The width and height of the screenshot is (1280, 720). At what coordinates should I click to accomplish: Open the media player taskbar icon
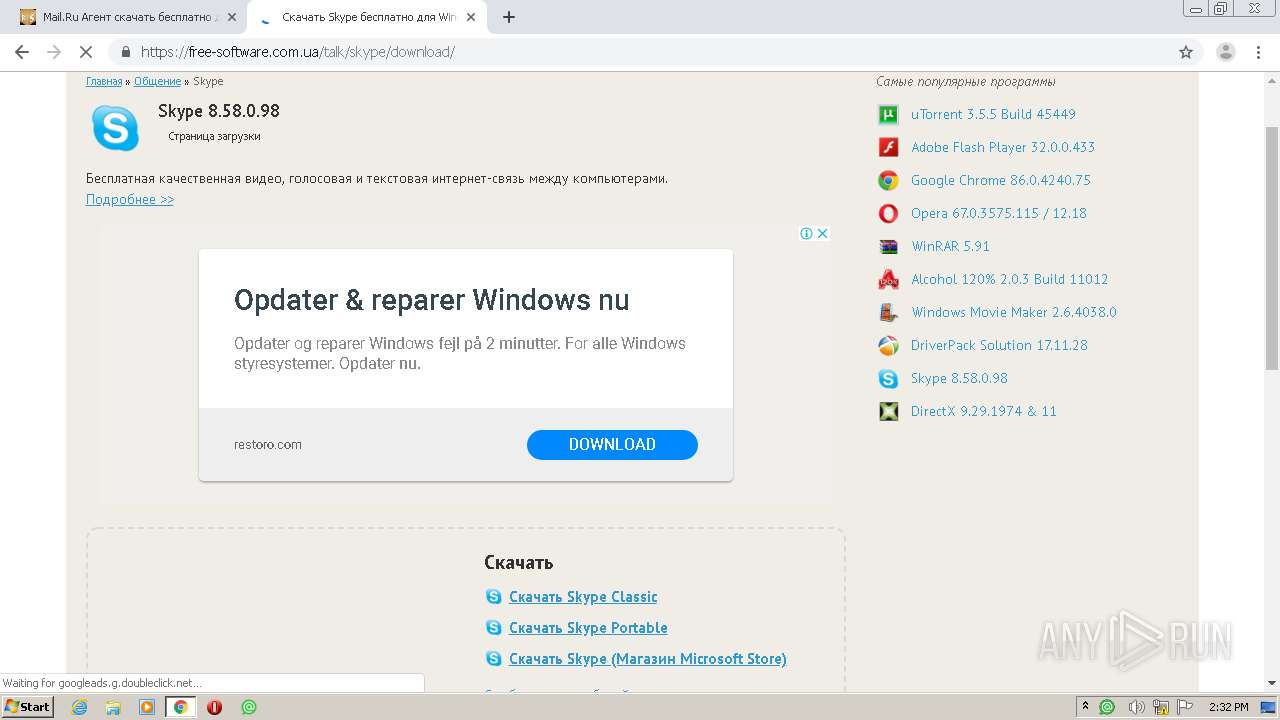tap(147, 707)
